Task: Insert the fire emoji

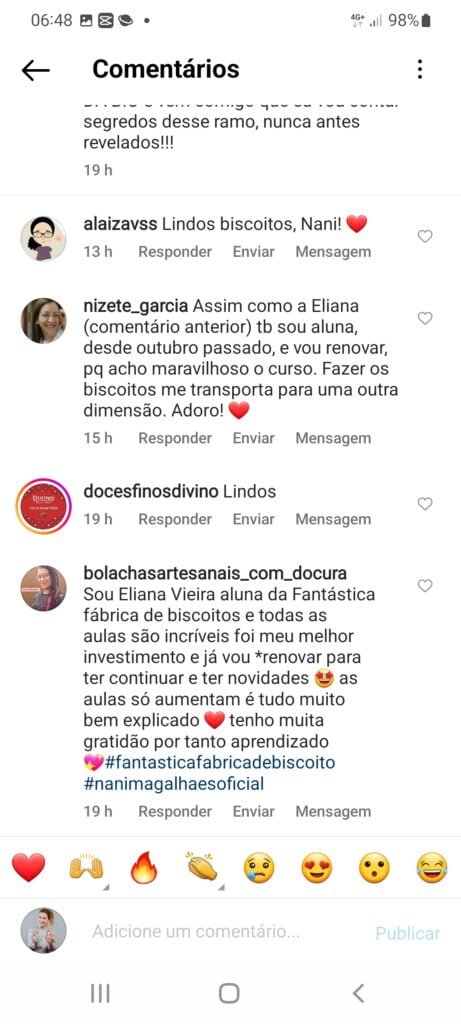Action: click(144, 868)
